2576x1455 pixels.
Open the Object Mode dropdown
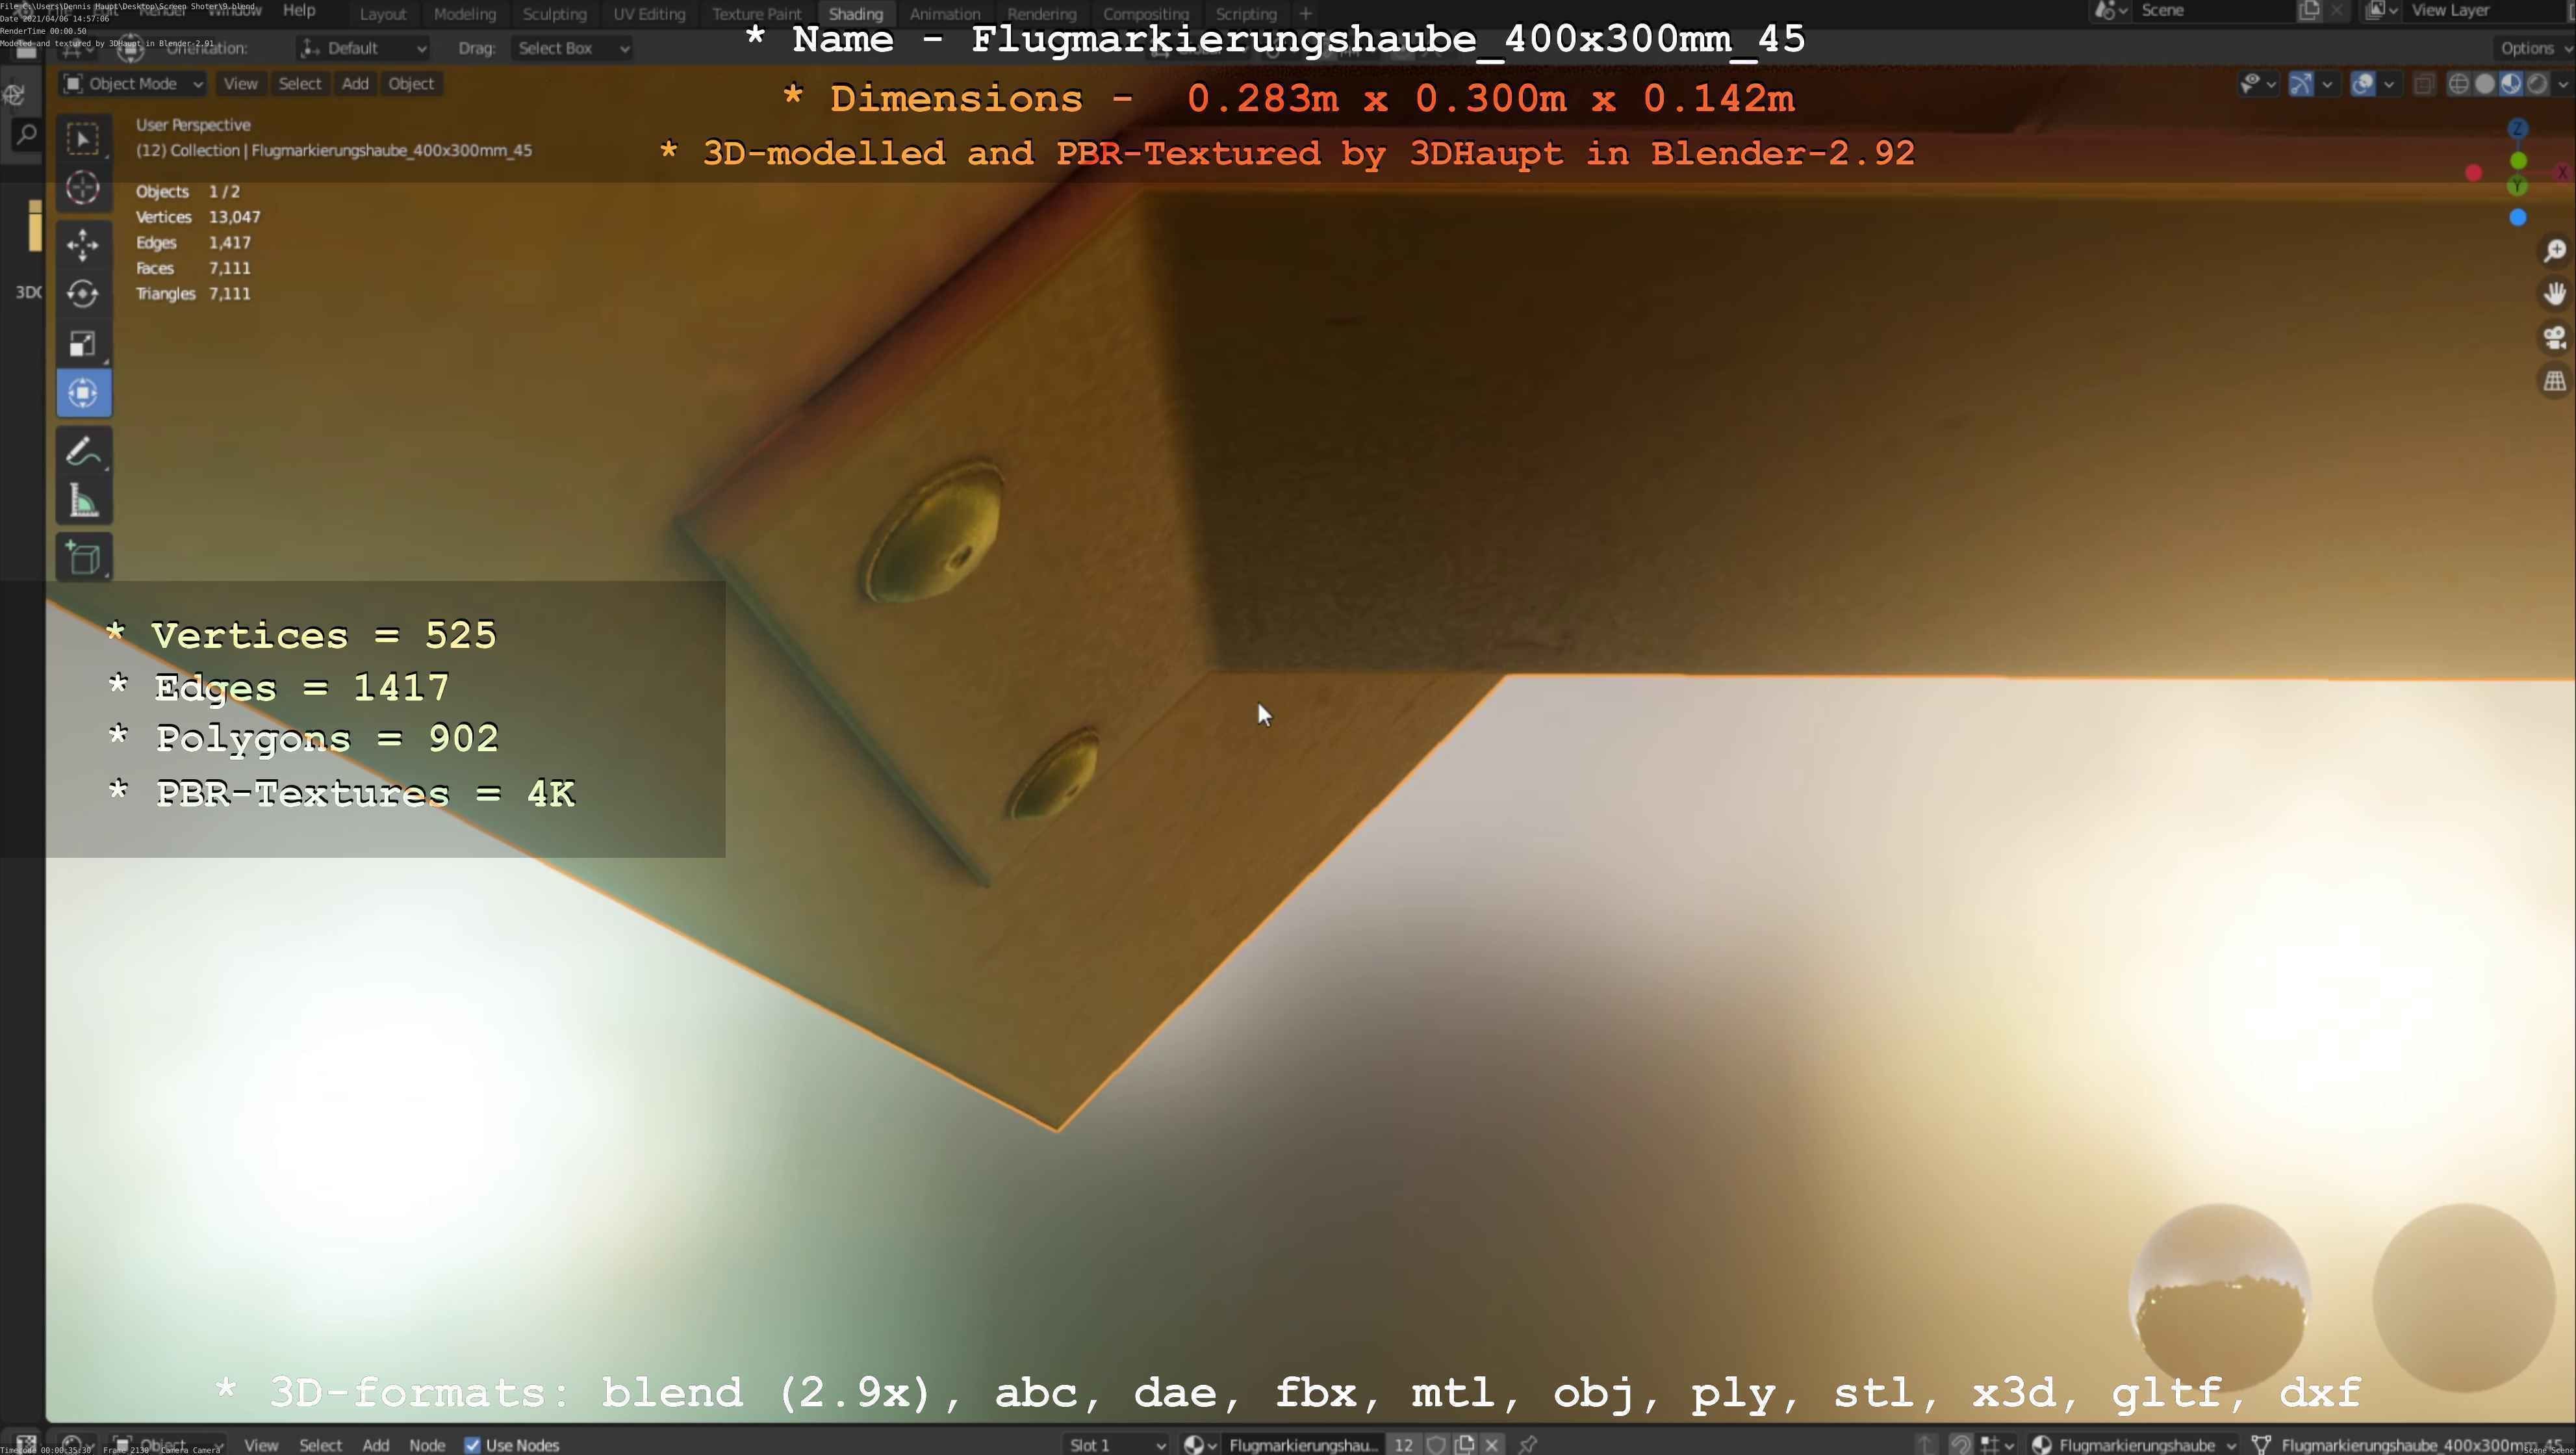pos(133,84)
